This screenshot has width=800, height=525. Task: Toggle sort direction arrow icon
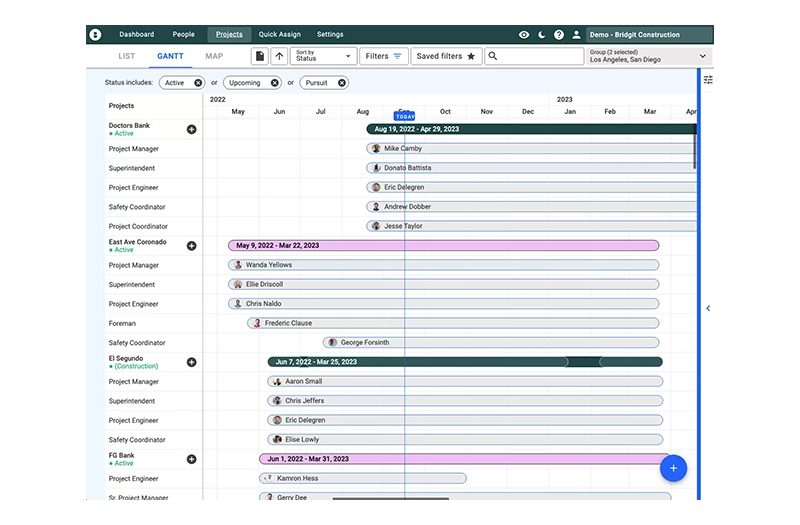pos(279,56)
